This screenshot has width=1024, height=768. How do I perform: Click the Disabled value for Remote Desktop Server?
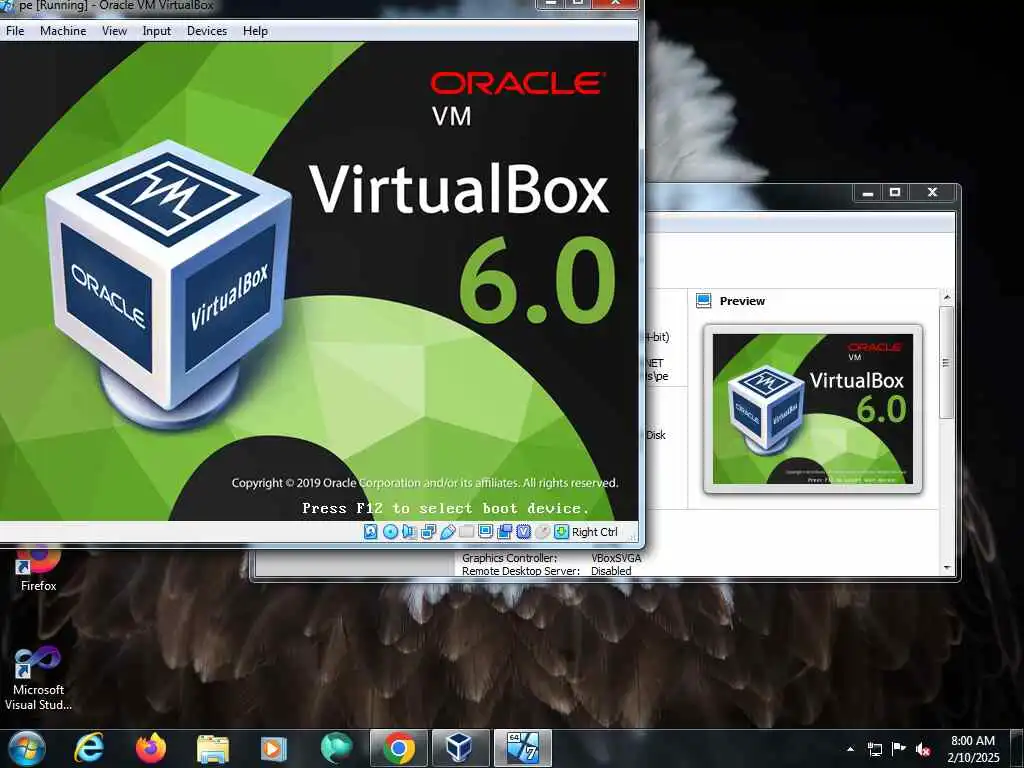click(611, 571)
